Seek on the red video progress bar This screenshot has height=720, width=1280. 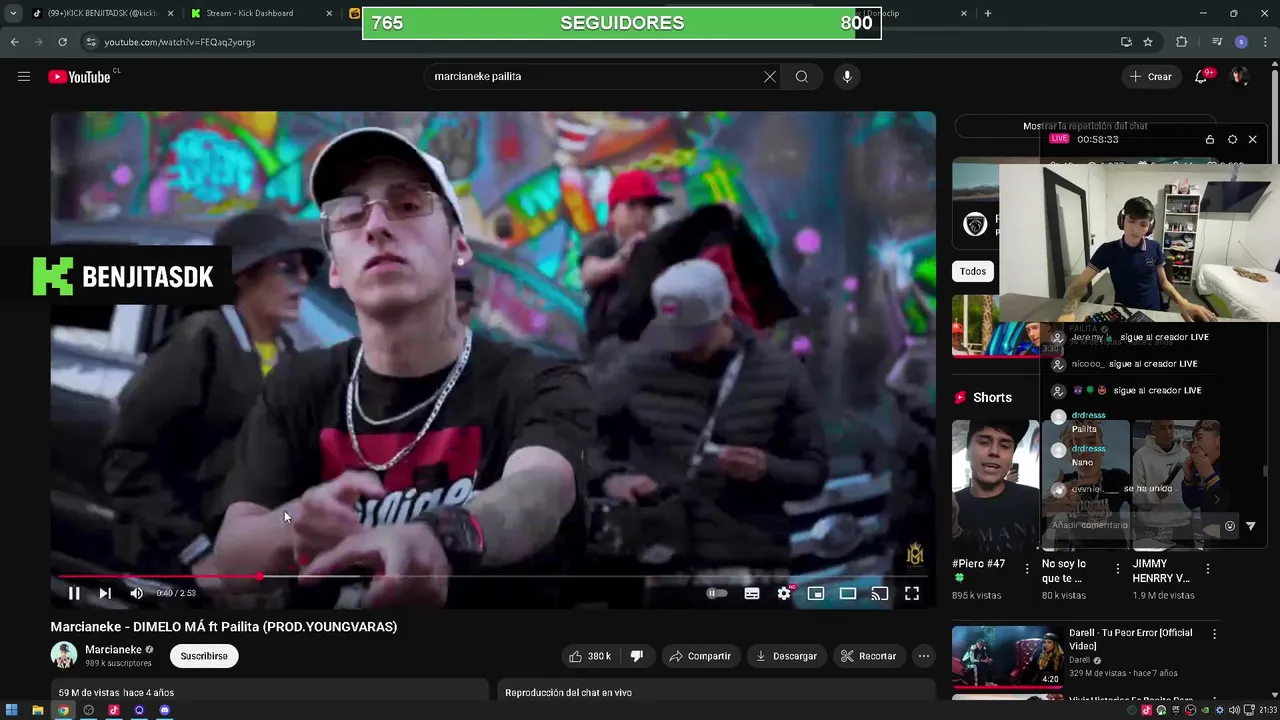click(493, 576)
